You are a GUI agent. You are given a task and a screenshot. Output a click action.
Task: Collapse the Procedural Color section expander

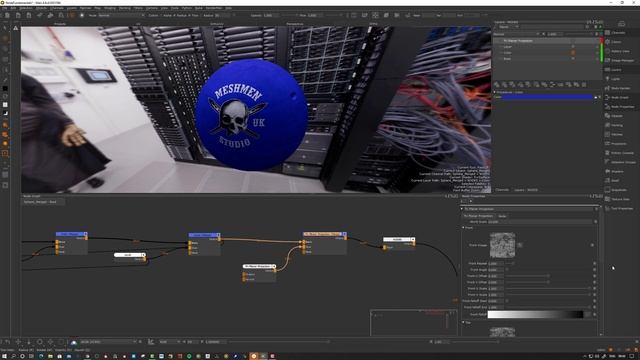495,92
